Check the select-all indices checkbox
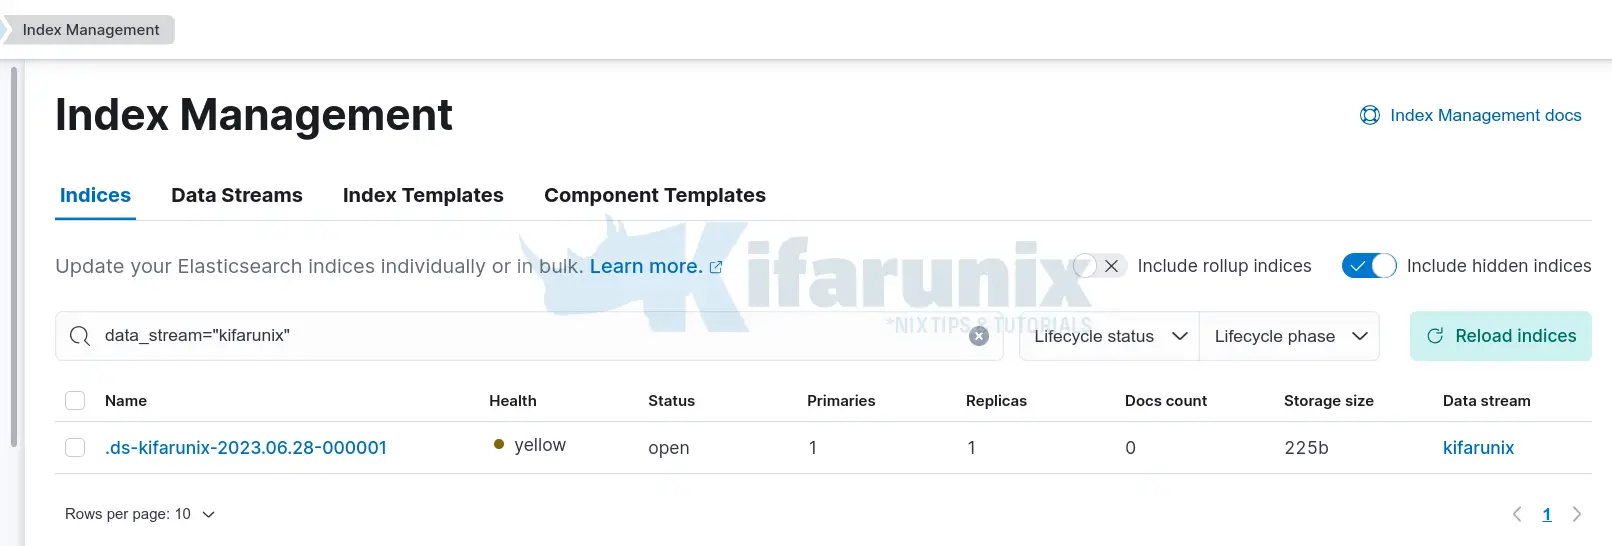The width and height of the screenshot is (1612, 546). pyautogui.click(x=75, y=401)
